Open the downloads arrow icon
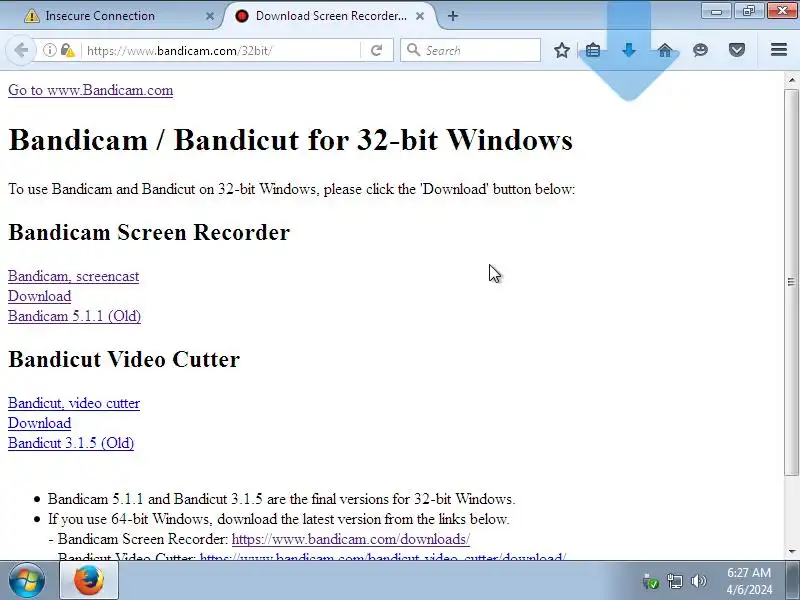The height and width of the screenshot is (600, 800). (629, 50)
